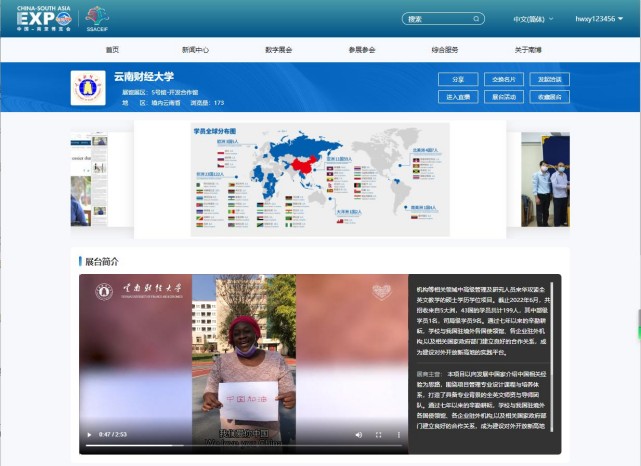Image resolution: width=641 pixels, height=466 pixels.
Task: Select the right carousel thumbnail photo
Action: coord(544,180)
